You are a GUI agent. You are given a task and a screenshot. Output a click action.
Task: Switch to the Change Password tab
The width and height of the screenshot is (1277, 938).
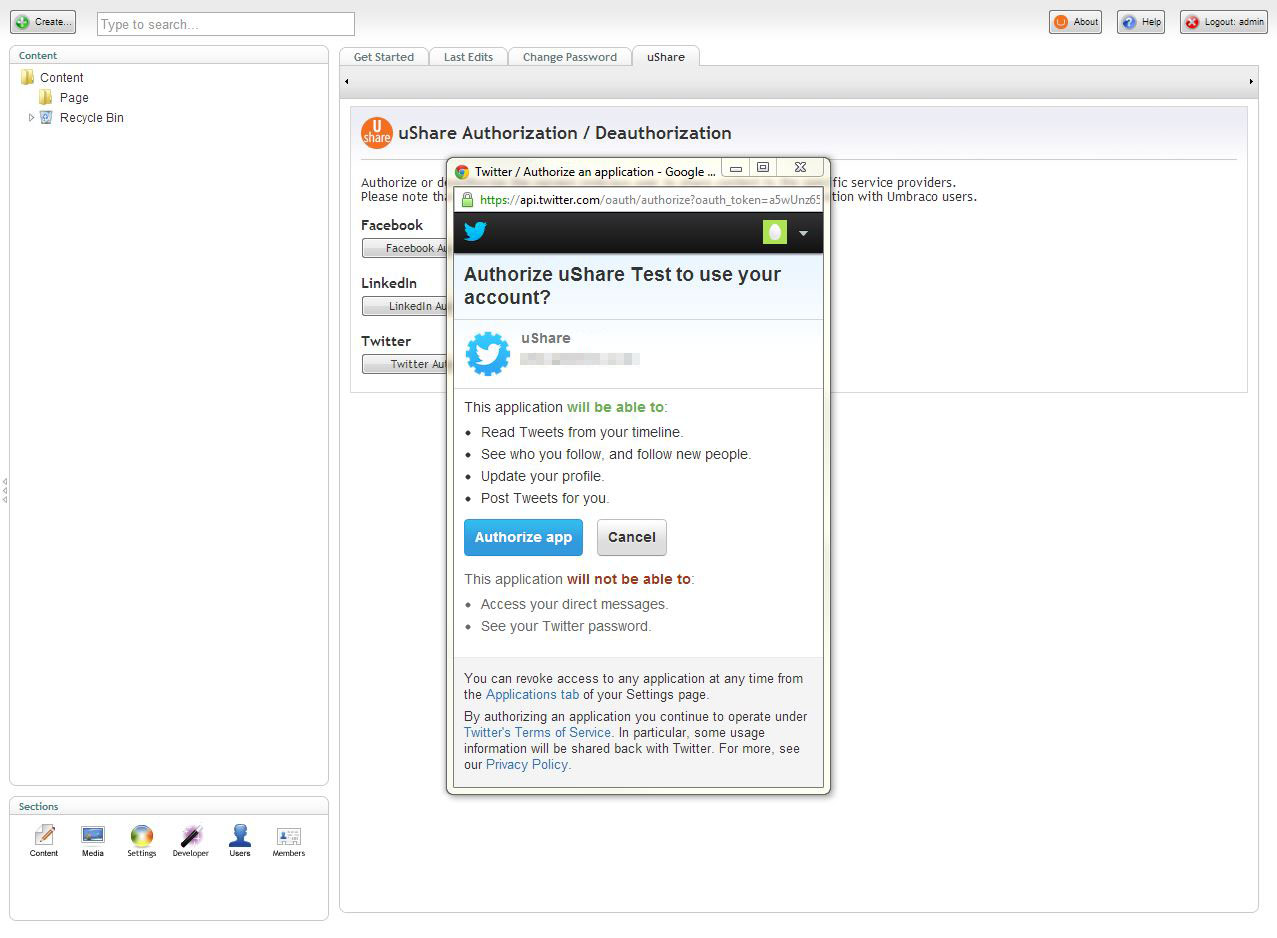point(570,57)
